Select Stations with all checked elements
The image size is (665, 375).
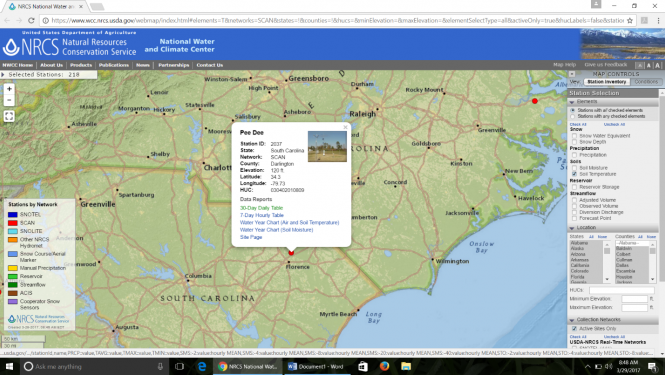click(x=573, y=110)
